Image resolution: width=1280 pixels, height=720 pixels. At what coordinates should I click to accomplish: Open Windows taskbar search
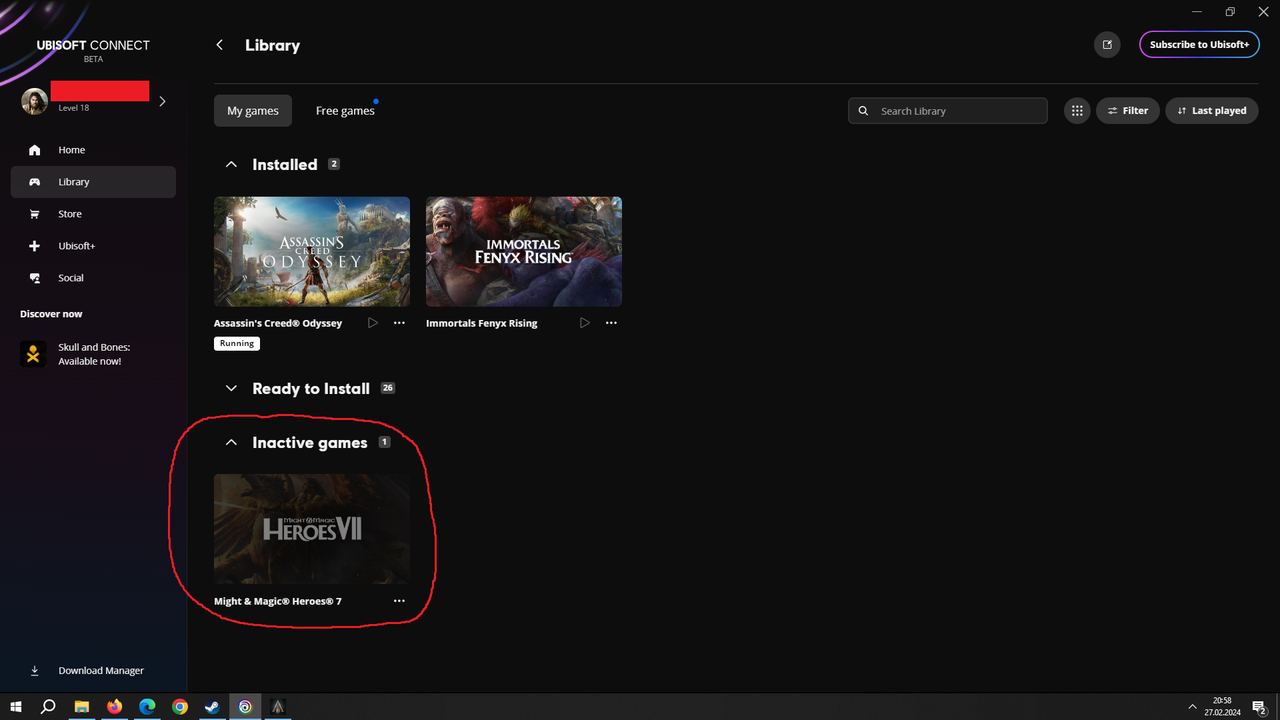click(48, 706)
